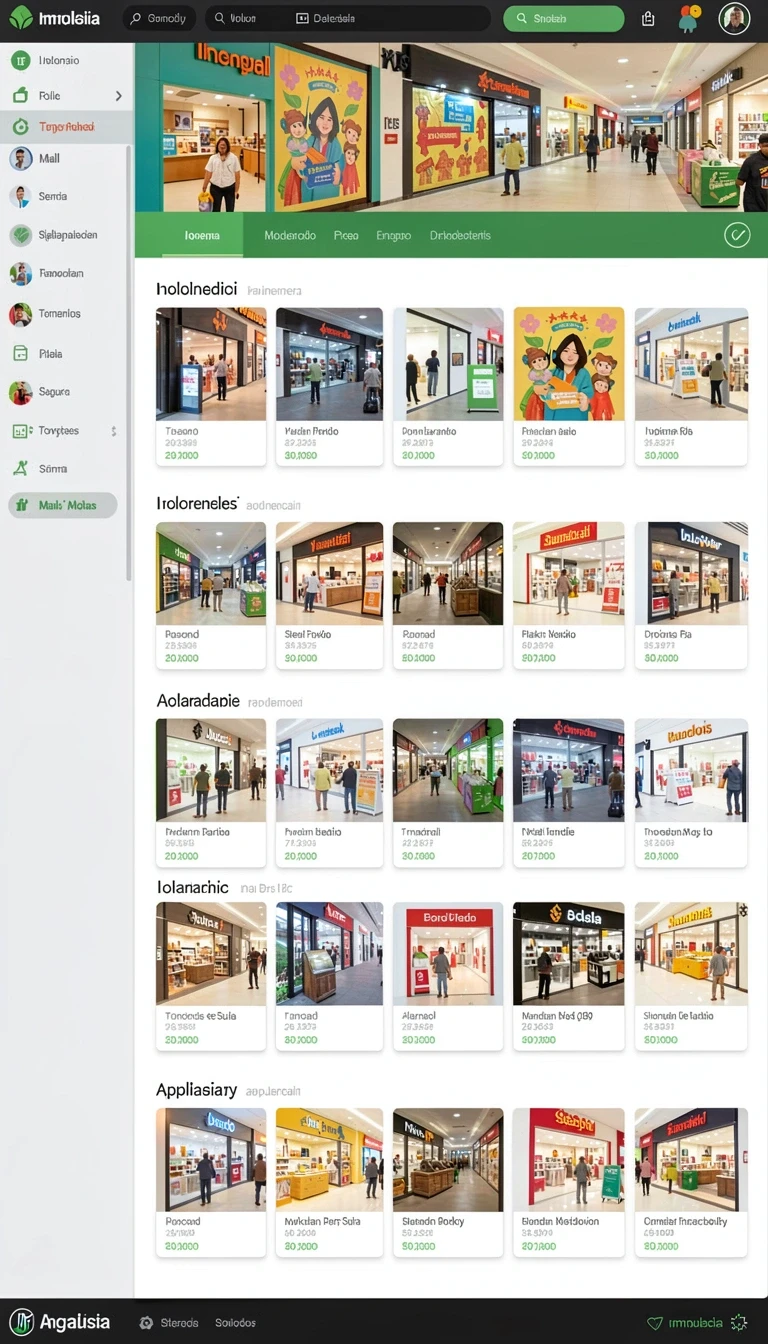768x1344 pixels.
Task: Click the Tovytees grid icon
Action: click(x=20, y=431)
